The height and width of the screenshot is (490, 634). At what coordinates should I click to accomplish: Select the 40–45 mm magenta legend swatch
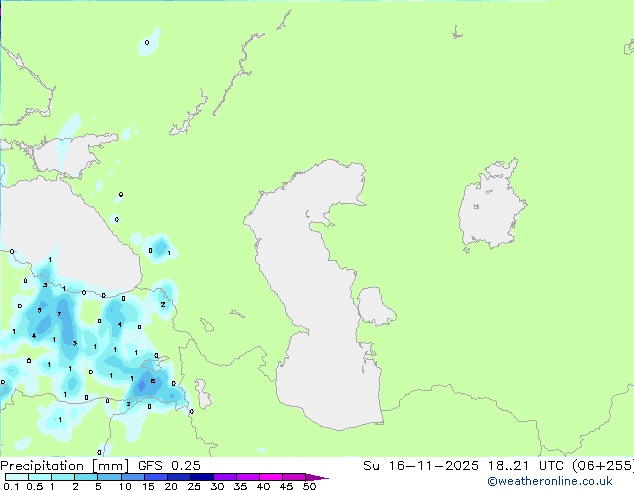[x=271, y=477]
